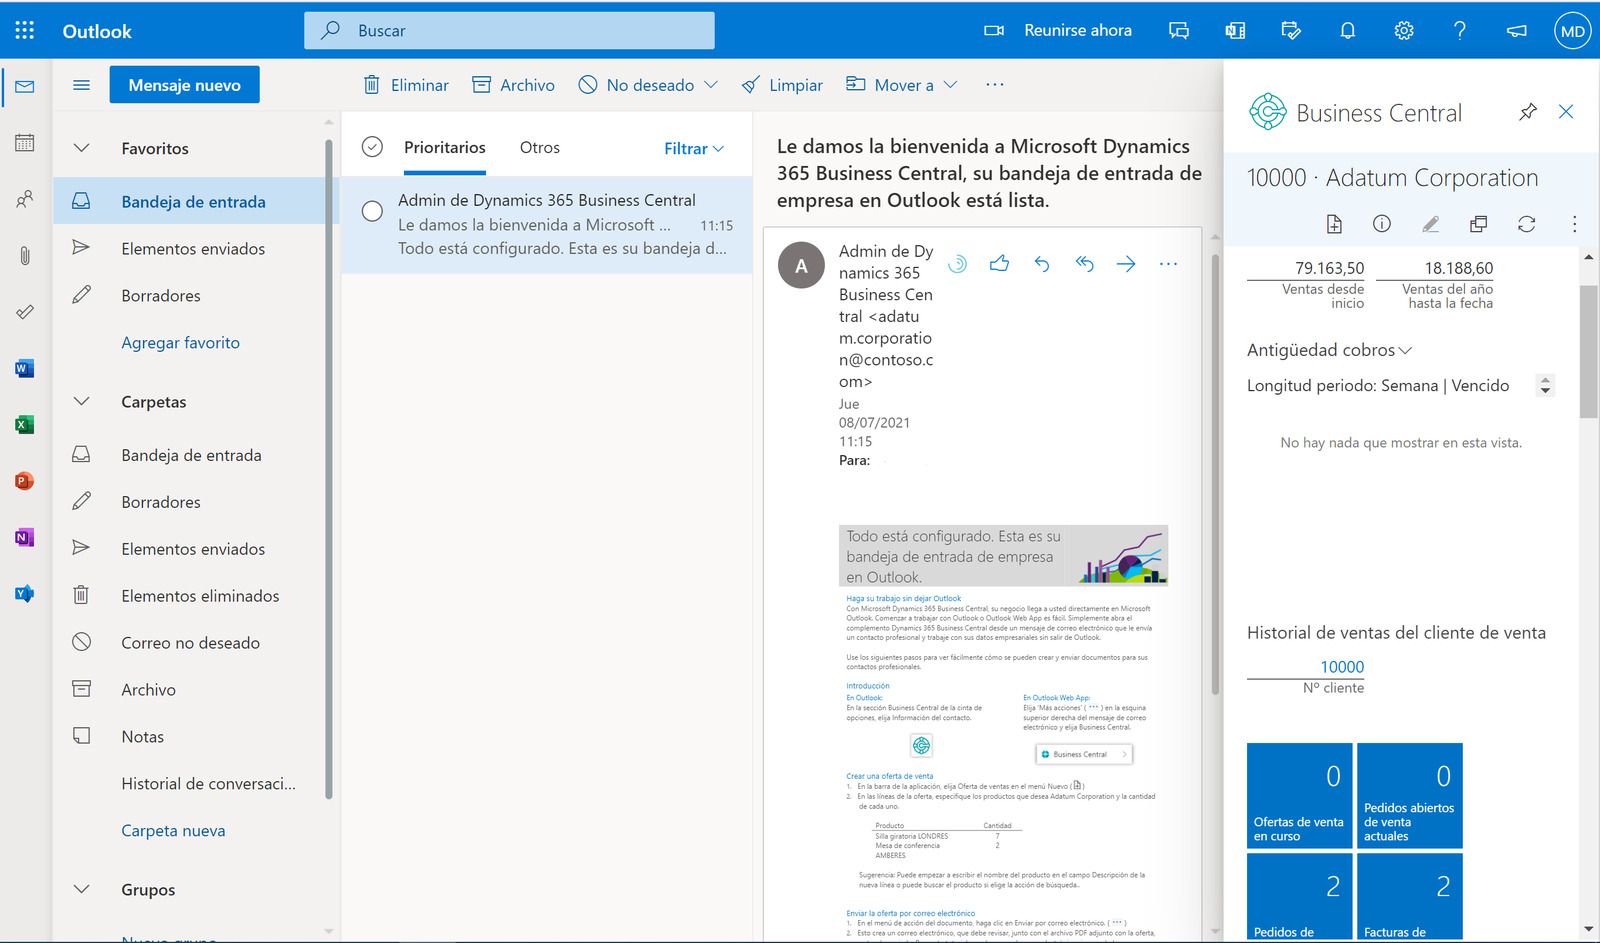The width and height of the screenshot is (1600, 943).
Task: Create new document in Business Central
Action: [x=1334, y=224]
